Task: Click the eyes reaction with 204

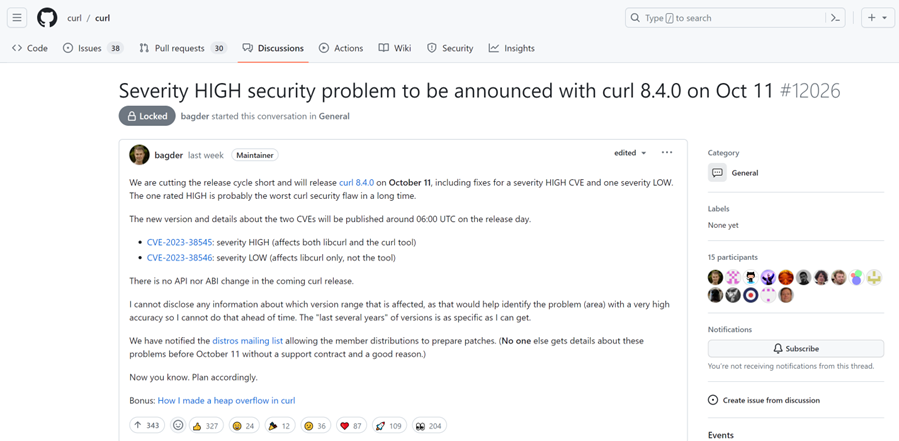Action: [429, 425]
